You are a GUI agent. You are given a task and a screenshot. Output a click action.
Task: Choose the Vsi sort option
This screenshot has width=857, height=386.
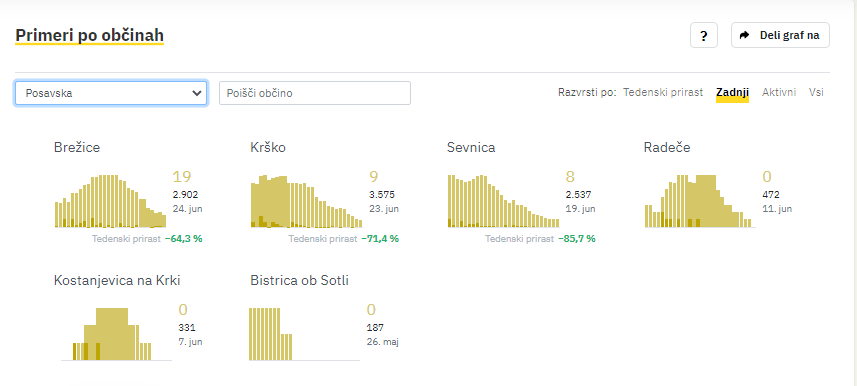(816, 92)
